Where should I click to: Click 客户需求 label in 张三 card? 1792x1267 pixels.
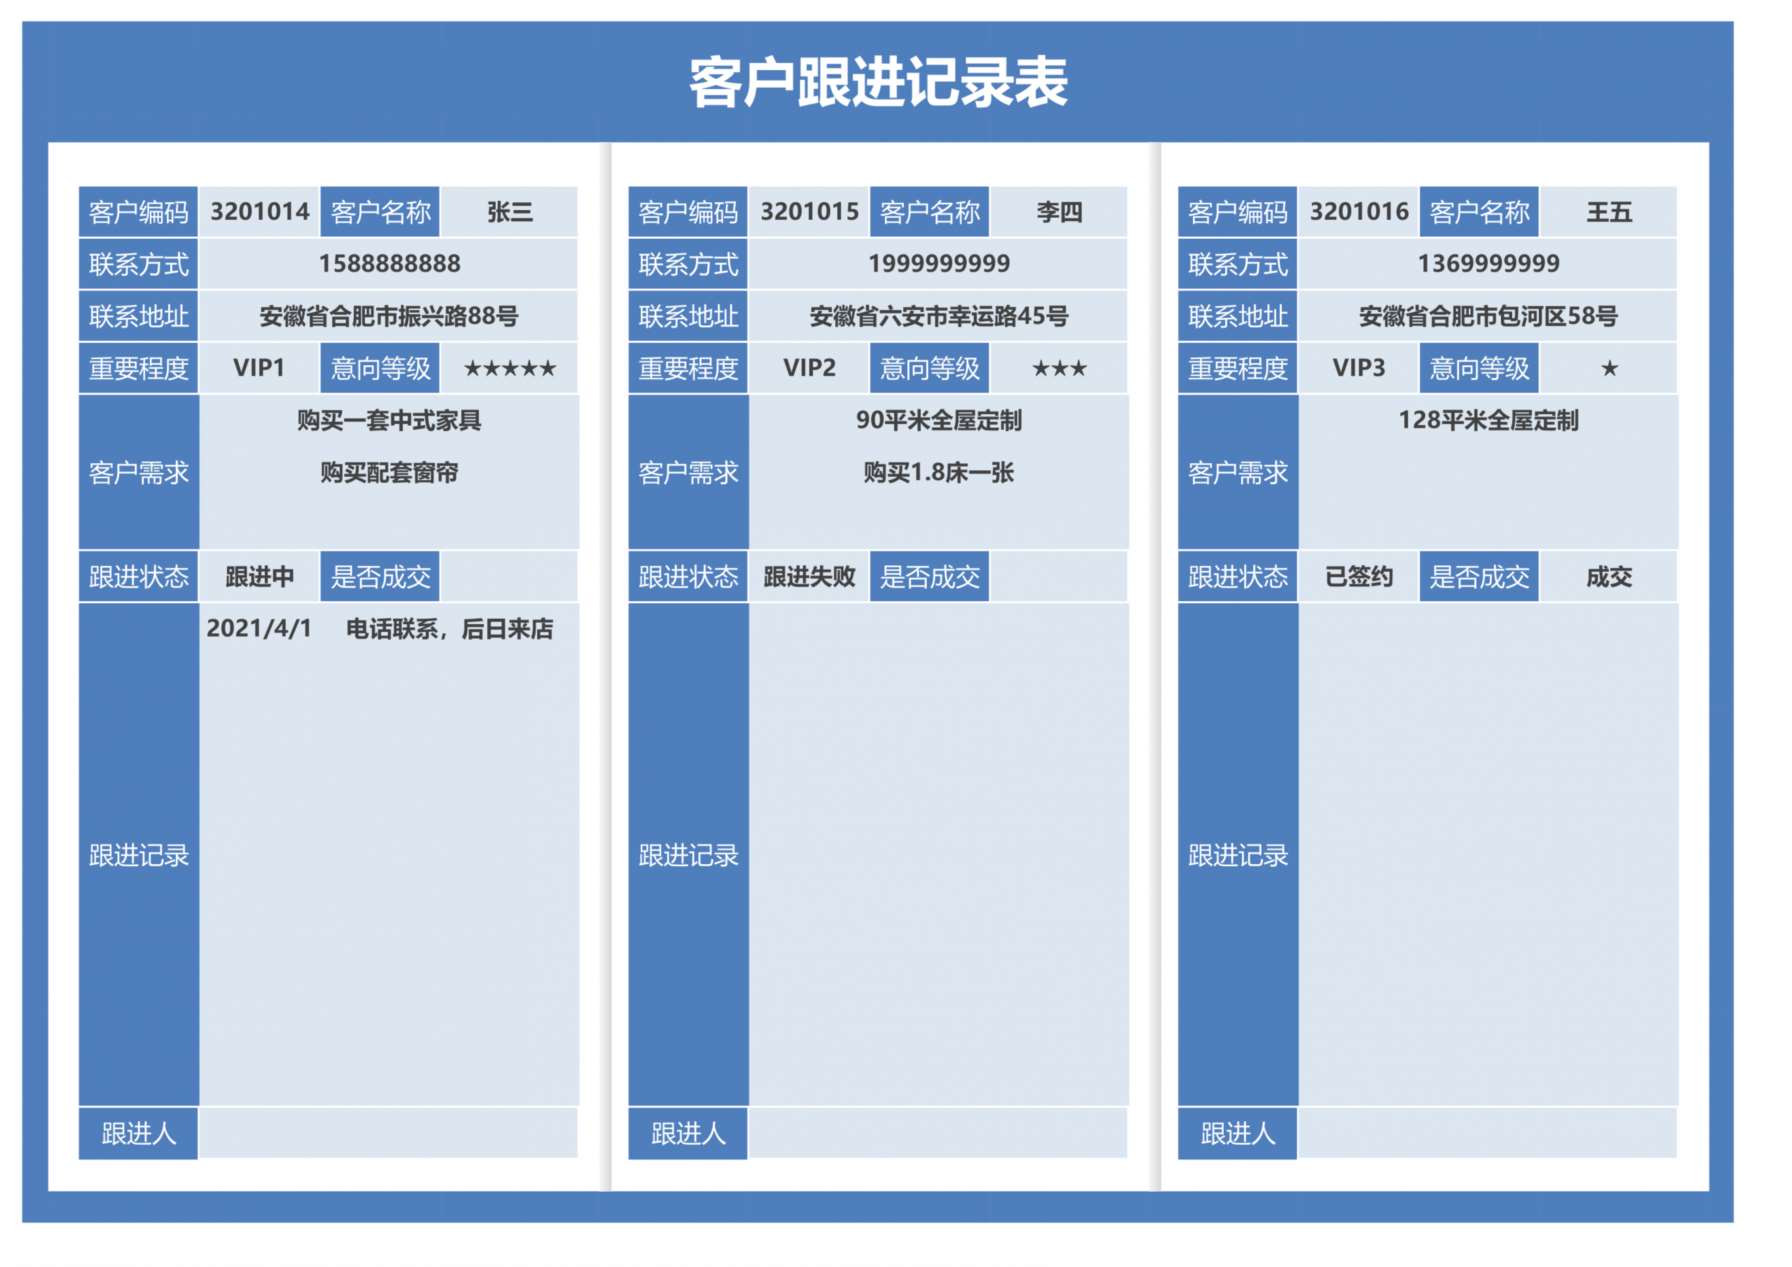(x=139, y=472)
